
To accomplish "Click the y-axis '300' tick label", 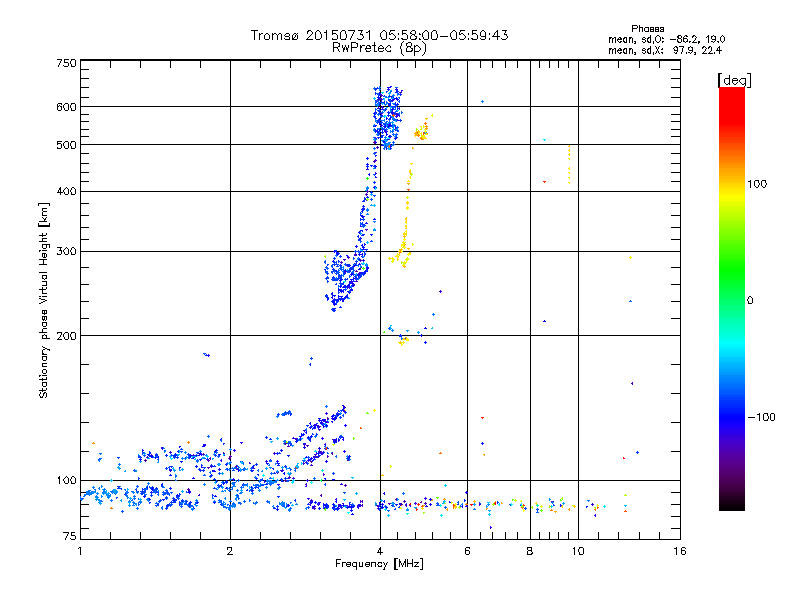I will click(66, 252).
